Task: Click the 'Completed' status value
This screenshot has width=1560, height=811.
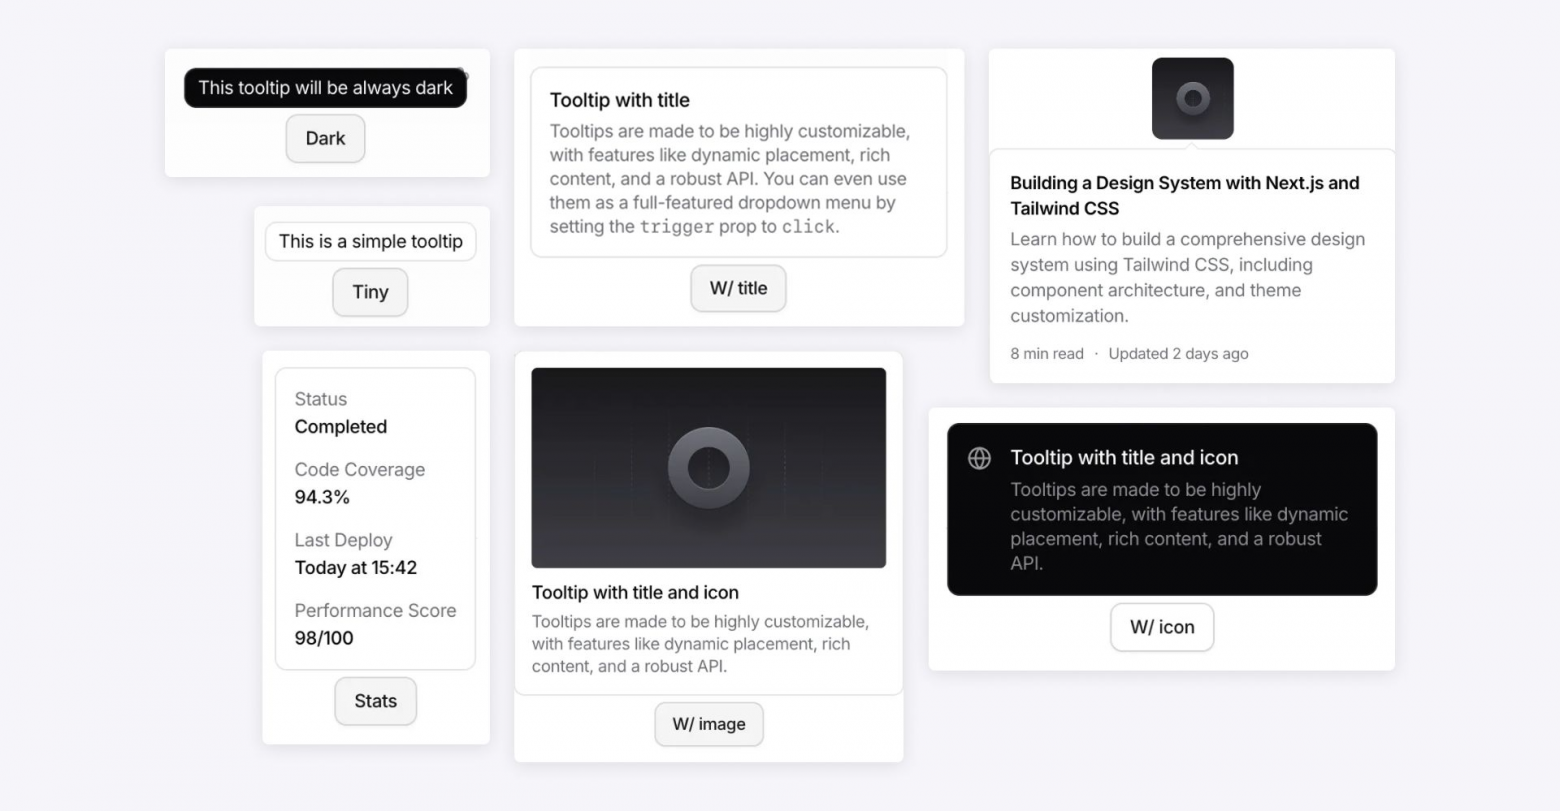Action: click(340, 427)
